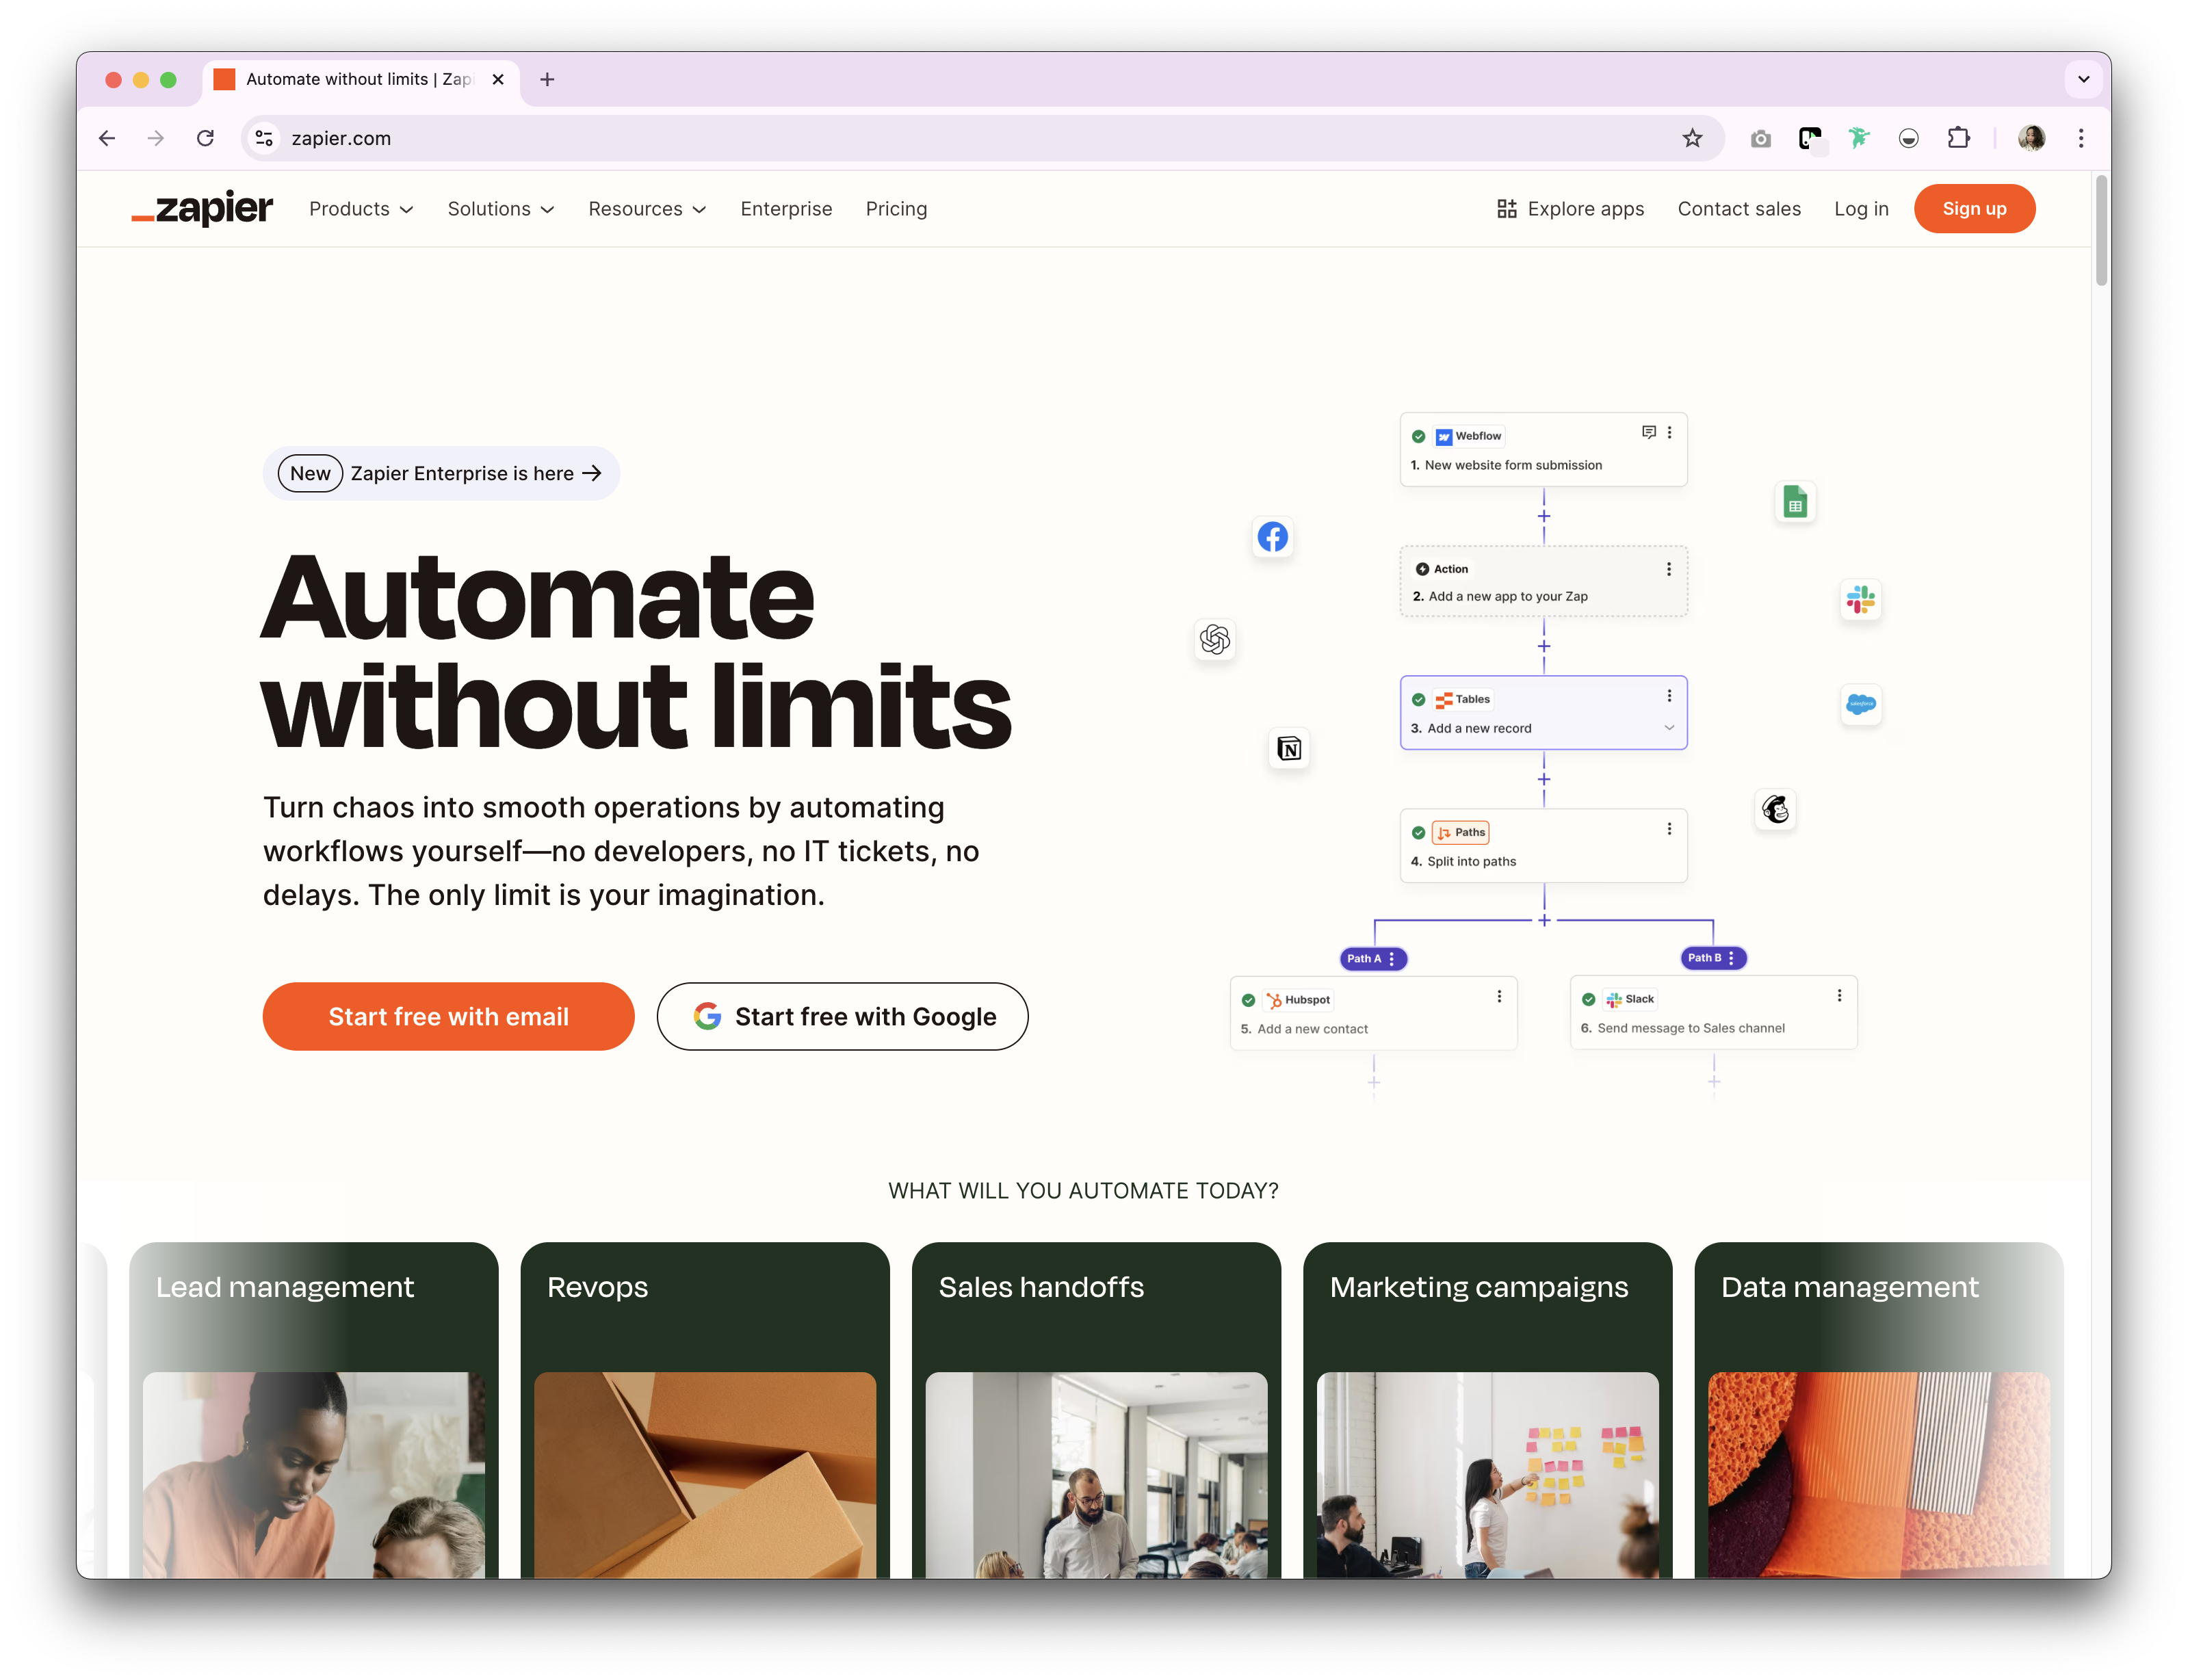Open the Products dropdown menu
Screen dimensions: 2188x1680
pyautogui.click(x=361, y=209)
